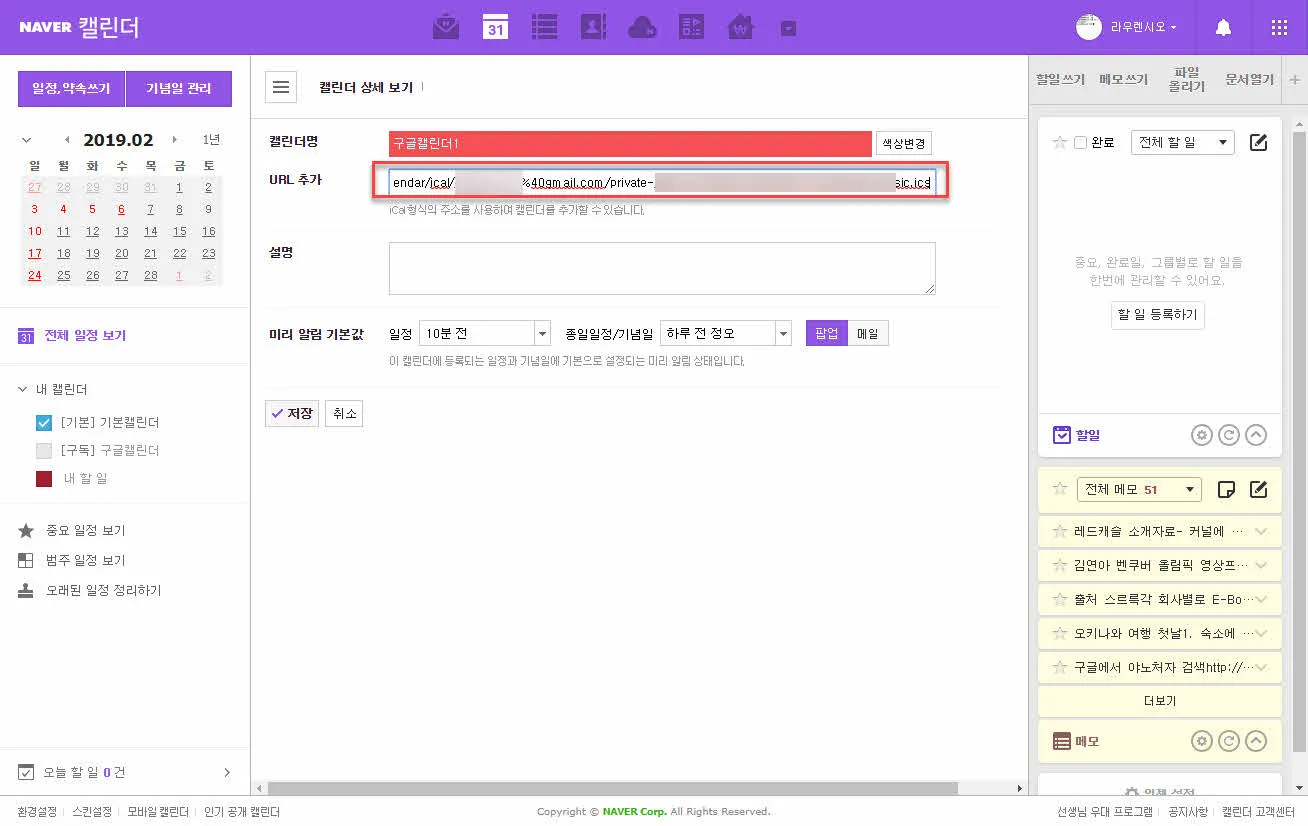Go to next month in mini calendar
The width and height of the screenshot is (1308, 826).
click(x=175, y=140)
